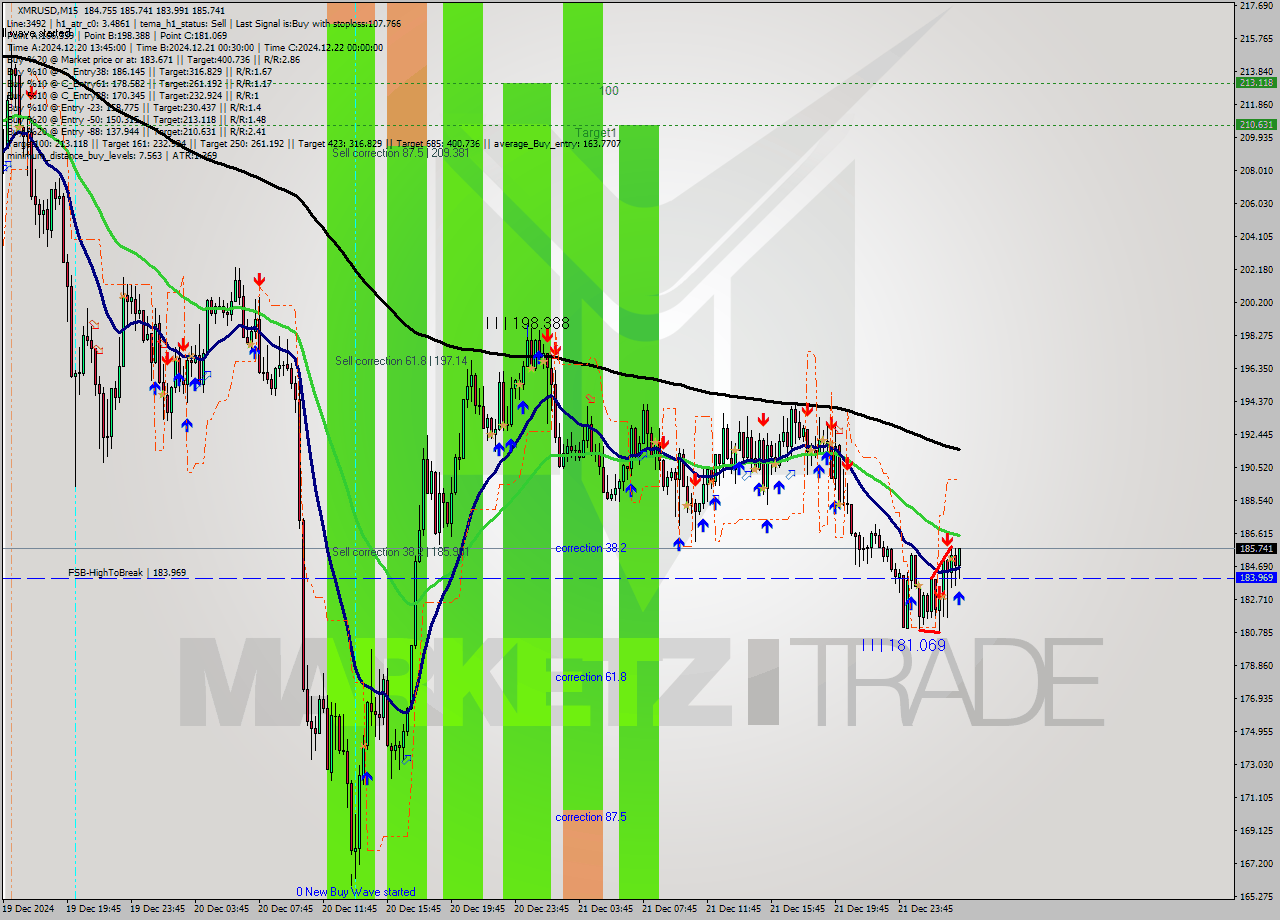
Task: Click the 217.690 value on price axis
Action: click(1256, 6)
